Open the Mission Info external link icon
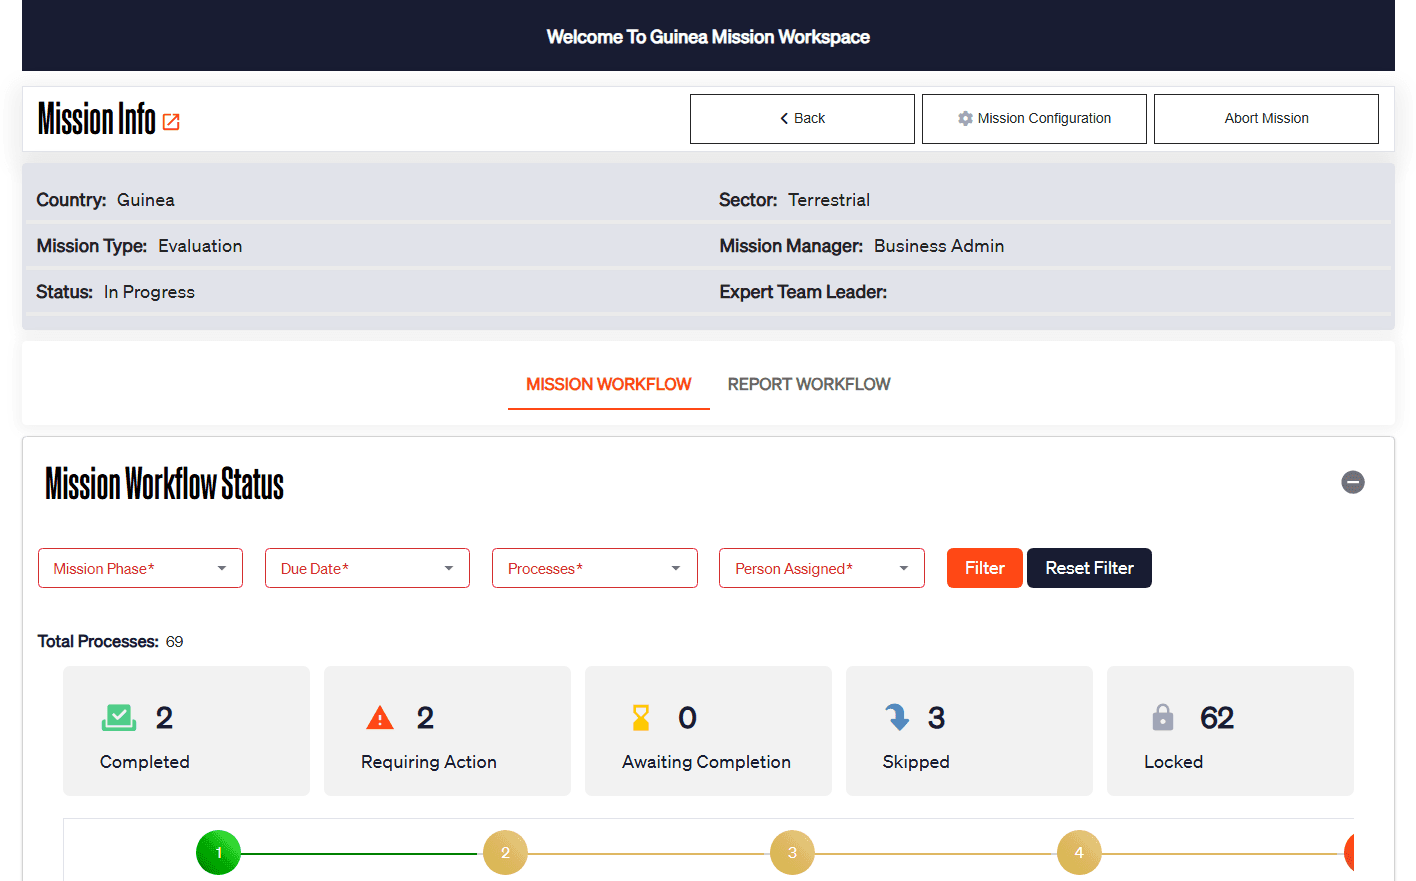 click(171, 122)
